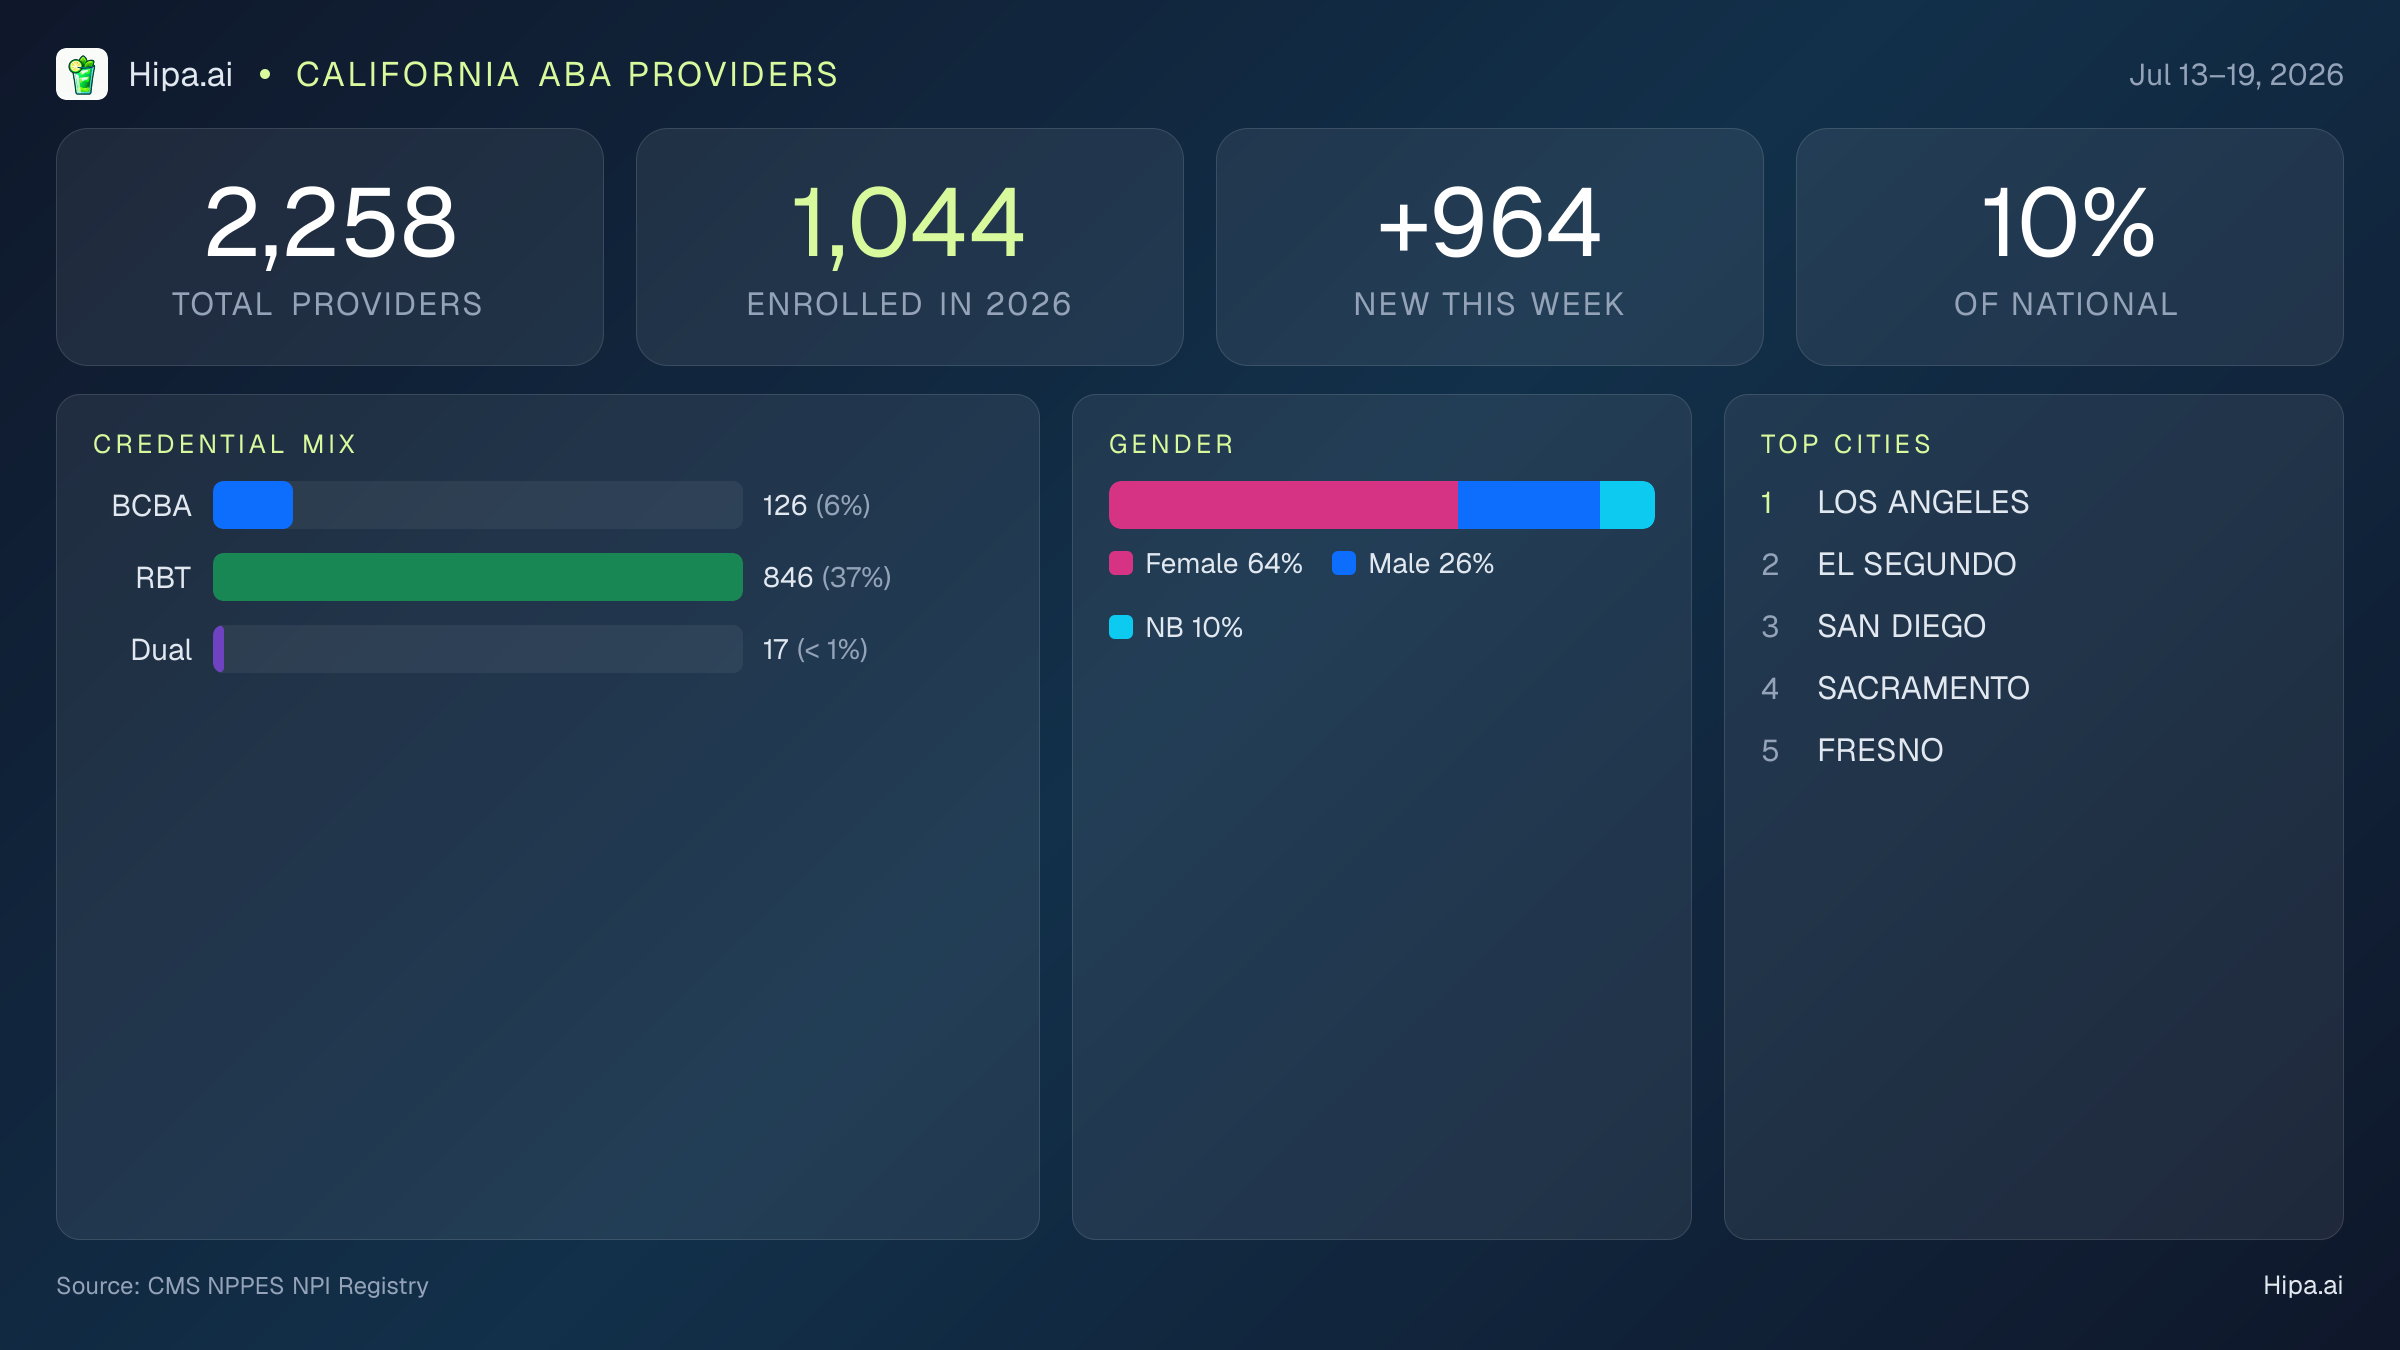The width and height of the screenshot is (2400, 1350).
Task: Click the green RBT bar
Action: 478,577
